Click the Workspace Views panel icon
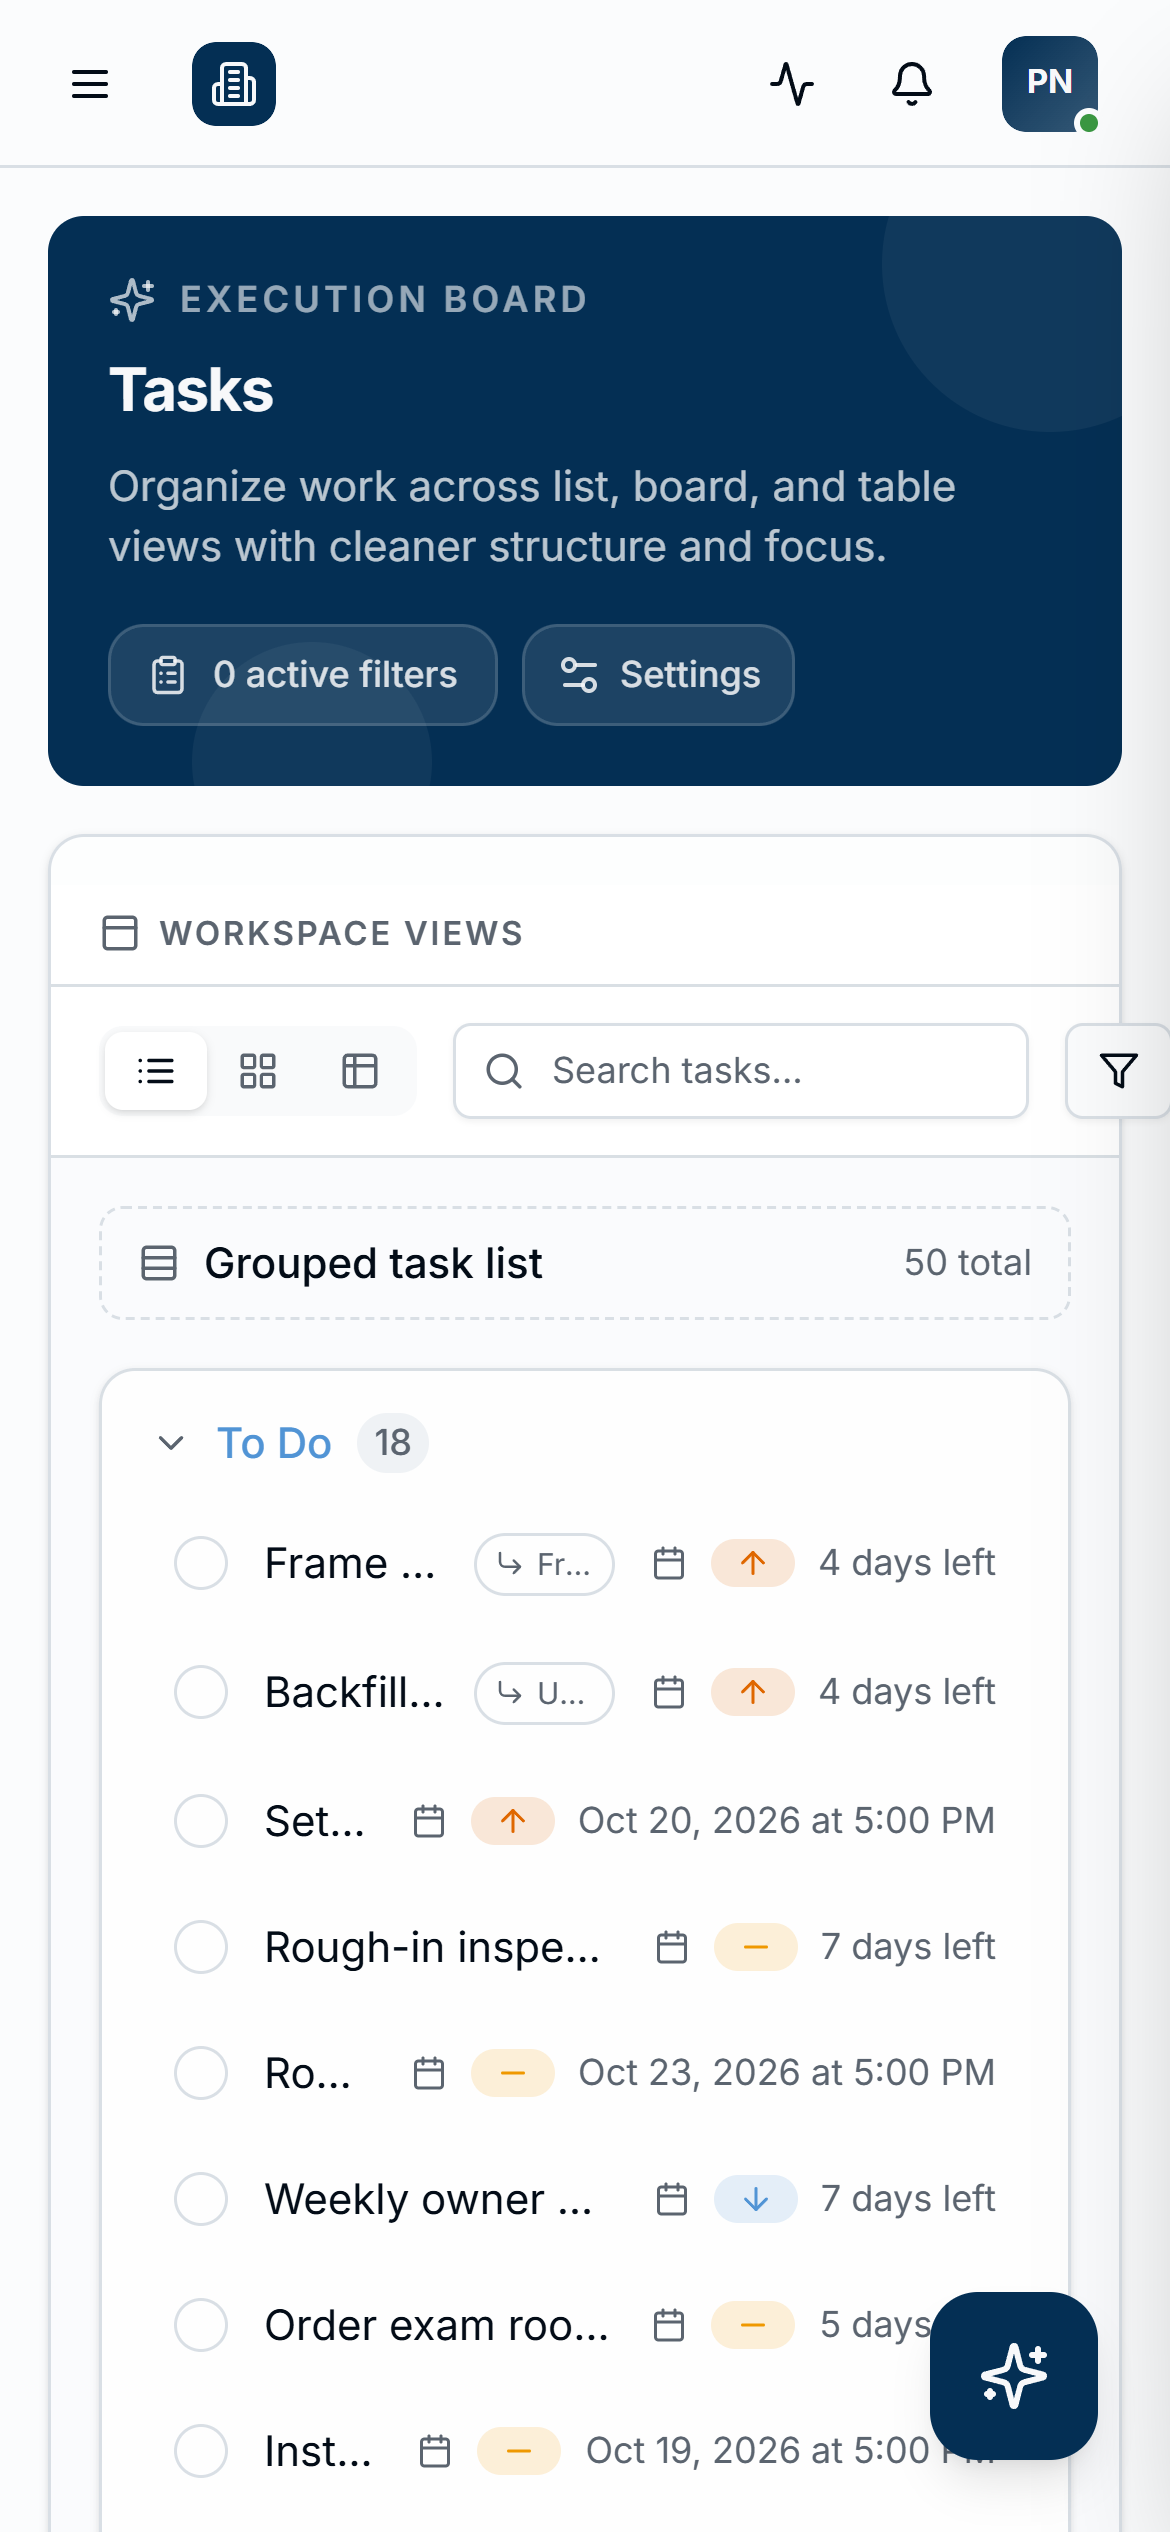The image size is (1170, 2532). pyautogui.click(x=120, y=933)
